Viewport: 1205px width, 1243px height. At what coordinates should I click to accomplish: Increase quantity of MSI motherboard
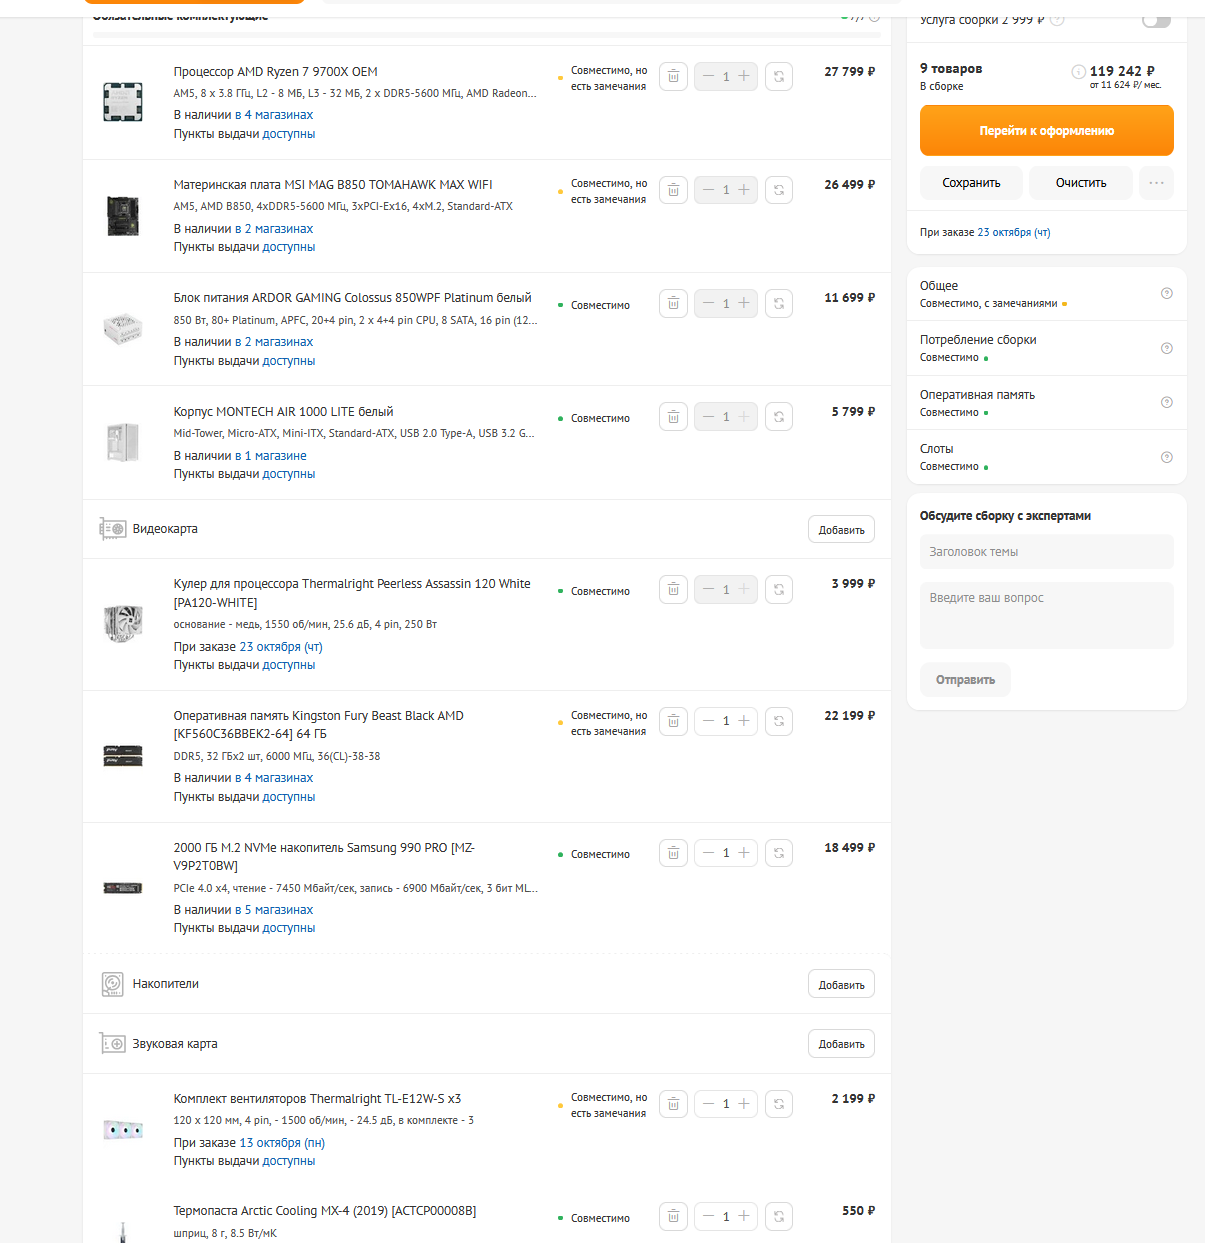coord(744,189)
